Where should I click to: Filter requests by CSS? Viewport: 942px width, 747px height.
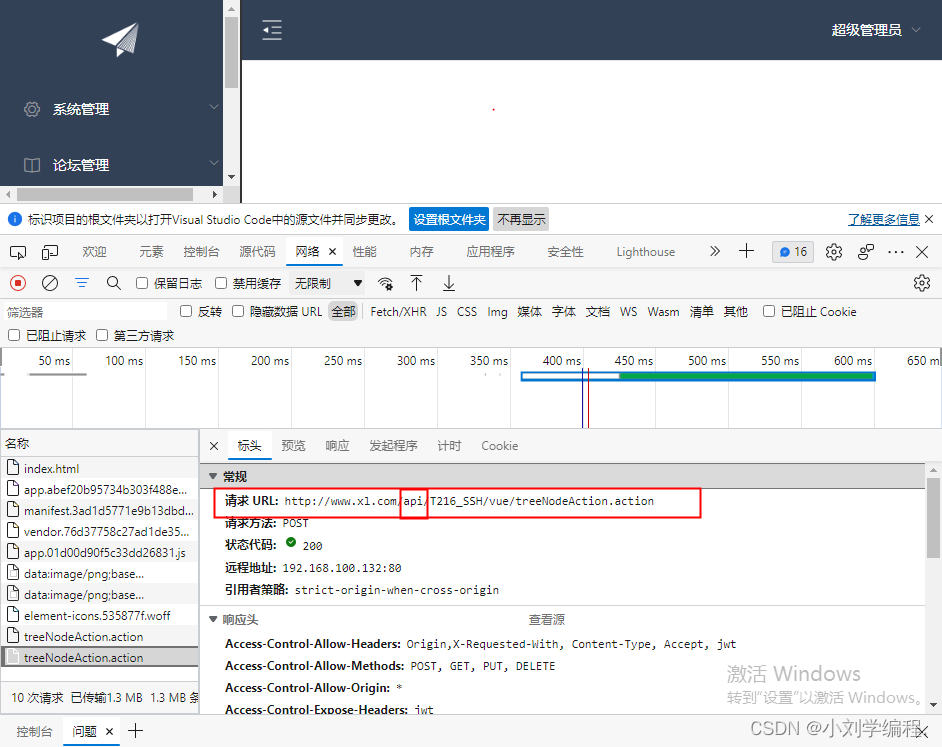pos(467,311)
